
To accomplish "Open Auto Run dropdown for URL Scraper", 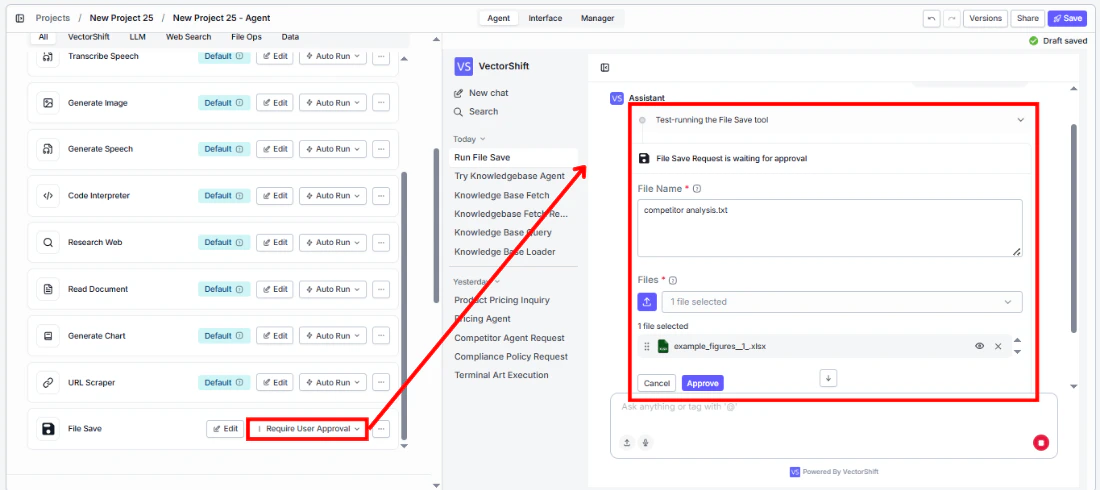I will point(333,383).
